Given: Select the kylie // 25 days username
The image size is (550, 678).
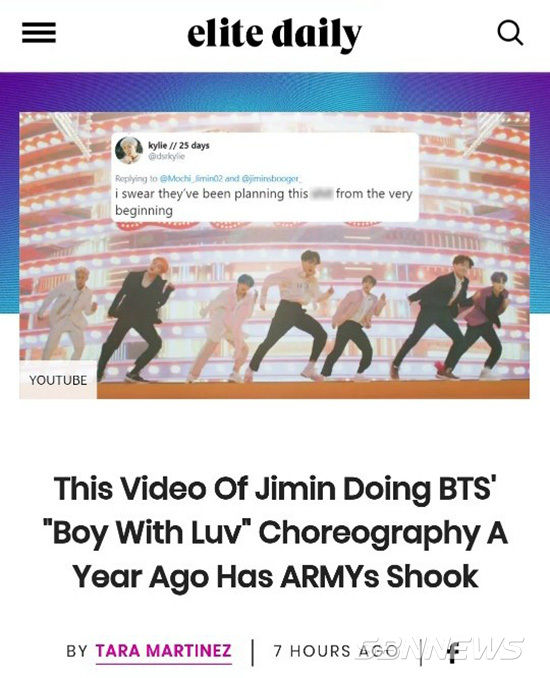Looking at the screenshot, I should coord(179,145).
